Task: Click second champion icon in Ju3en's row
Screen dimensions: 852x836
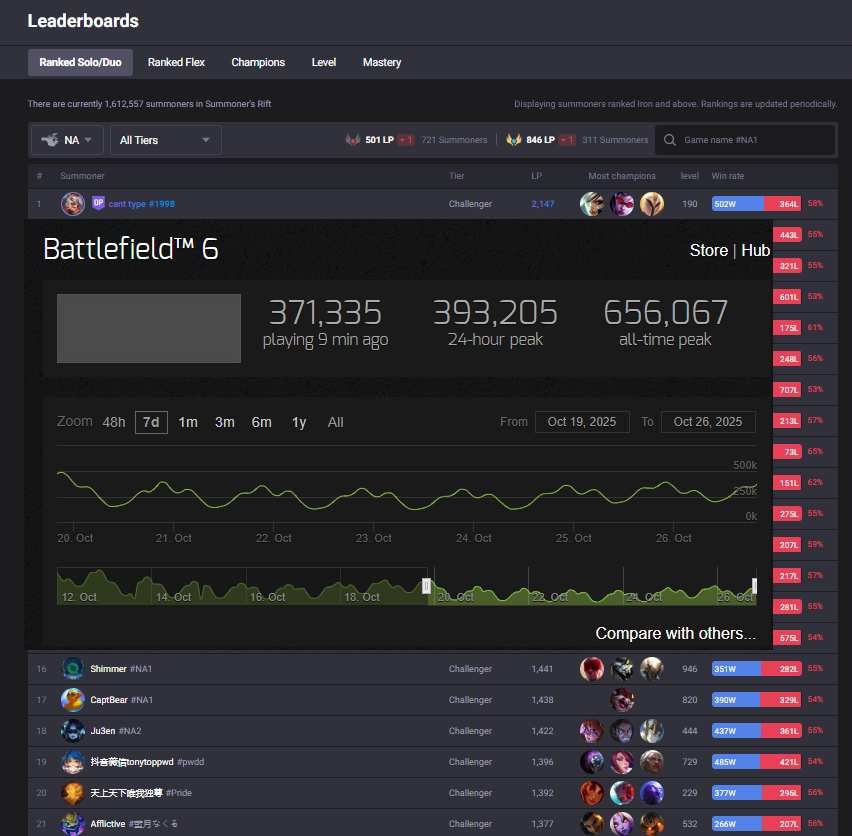Action: click(622, 731)
